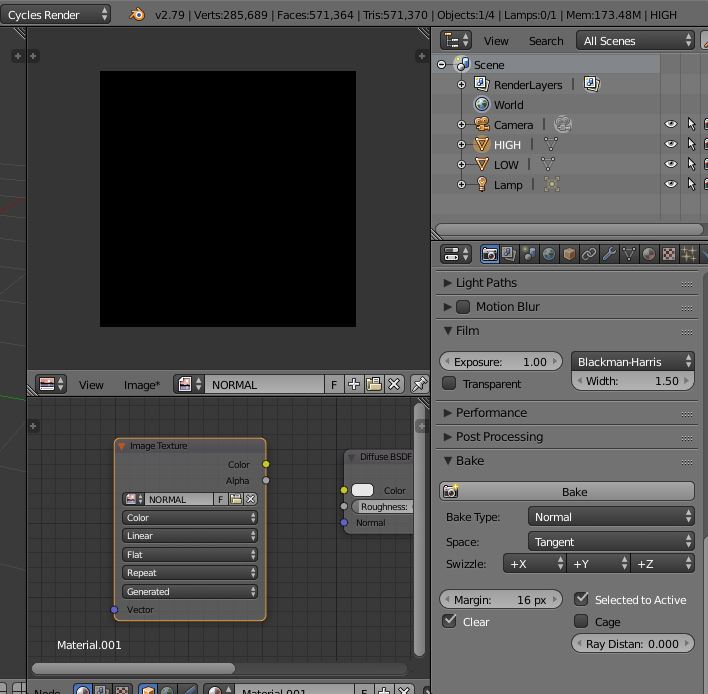Open the Mesh Data properties tab

(x=629, y=254)
